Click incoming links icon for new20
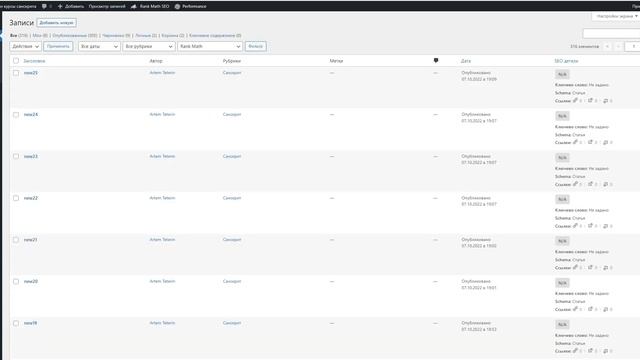This screenshot has height=360, width=640. (x=605, y=309)
